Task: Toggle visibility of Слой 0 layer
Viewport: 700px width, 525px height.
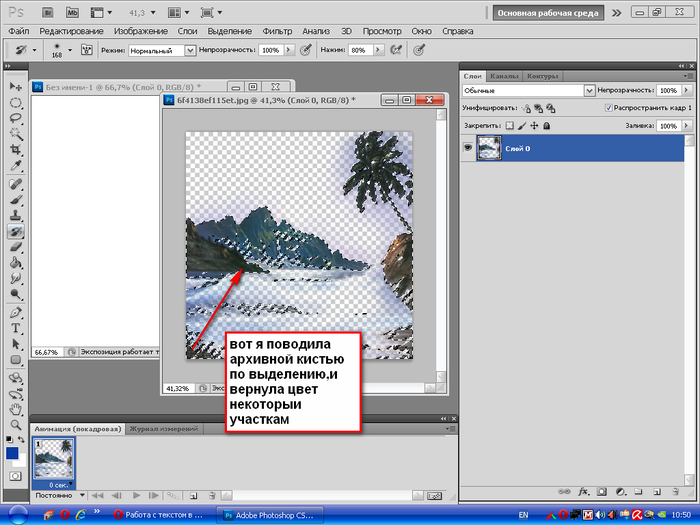Action: click(x=468, y=147)
